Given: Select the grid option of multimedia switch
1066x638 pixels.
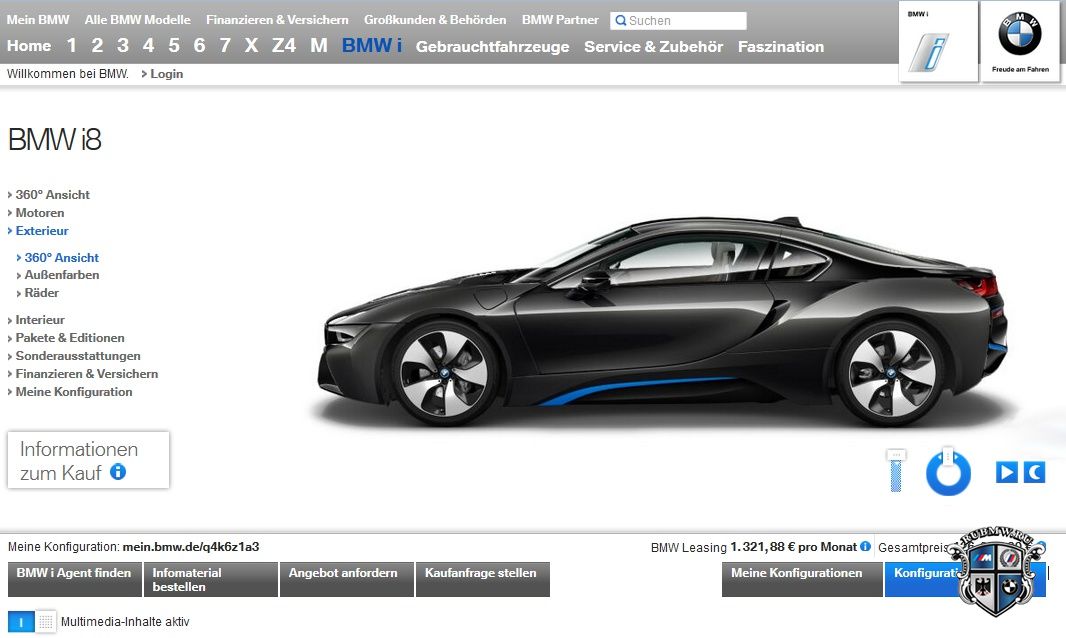Looking at the screenshot, I should pos(46,622).
